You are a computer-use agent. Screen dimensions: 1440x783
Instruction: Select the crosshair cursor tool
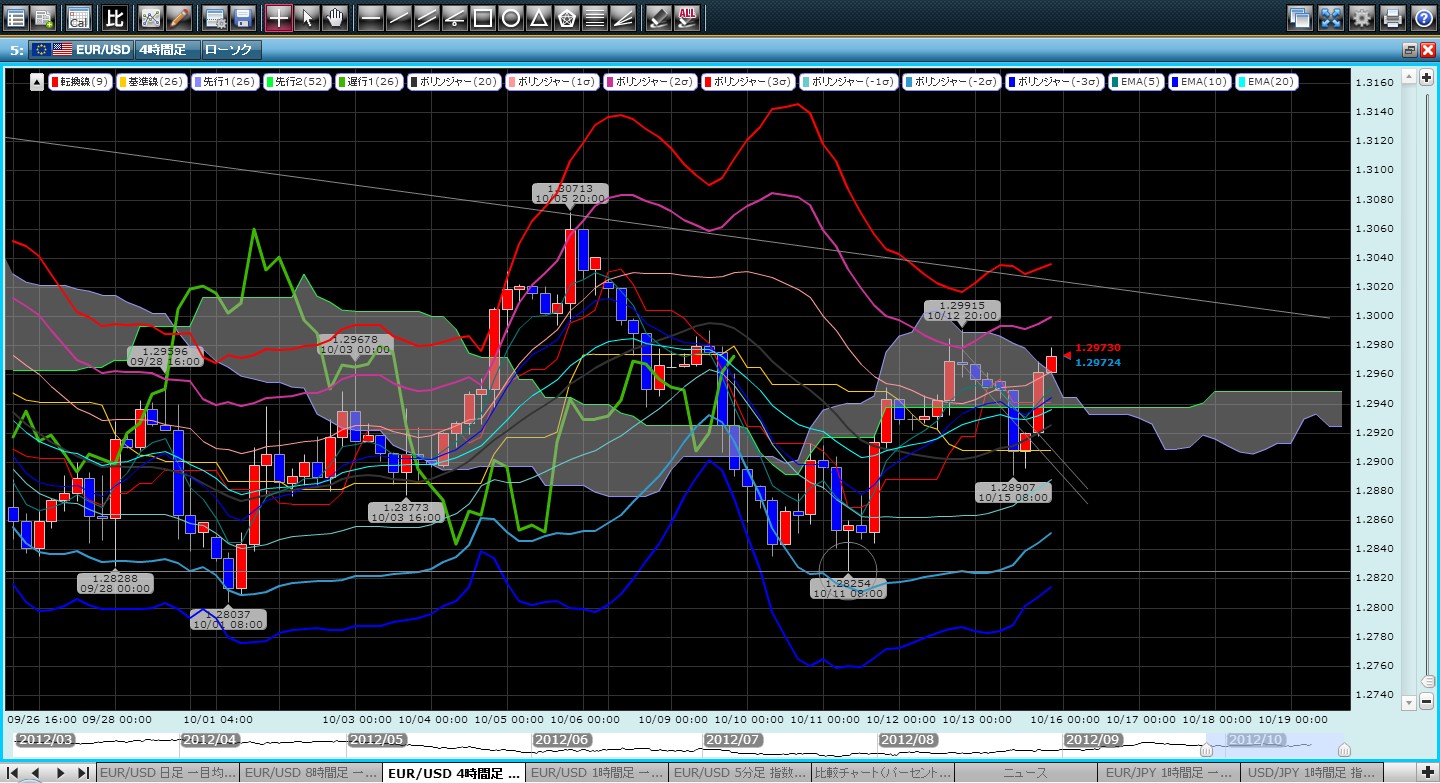(x=279, y=17)
